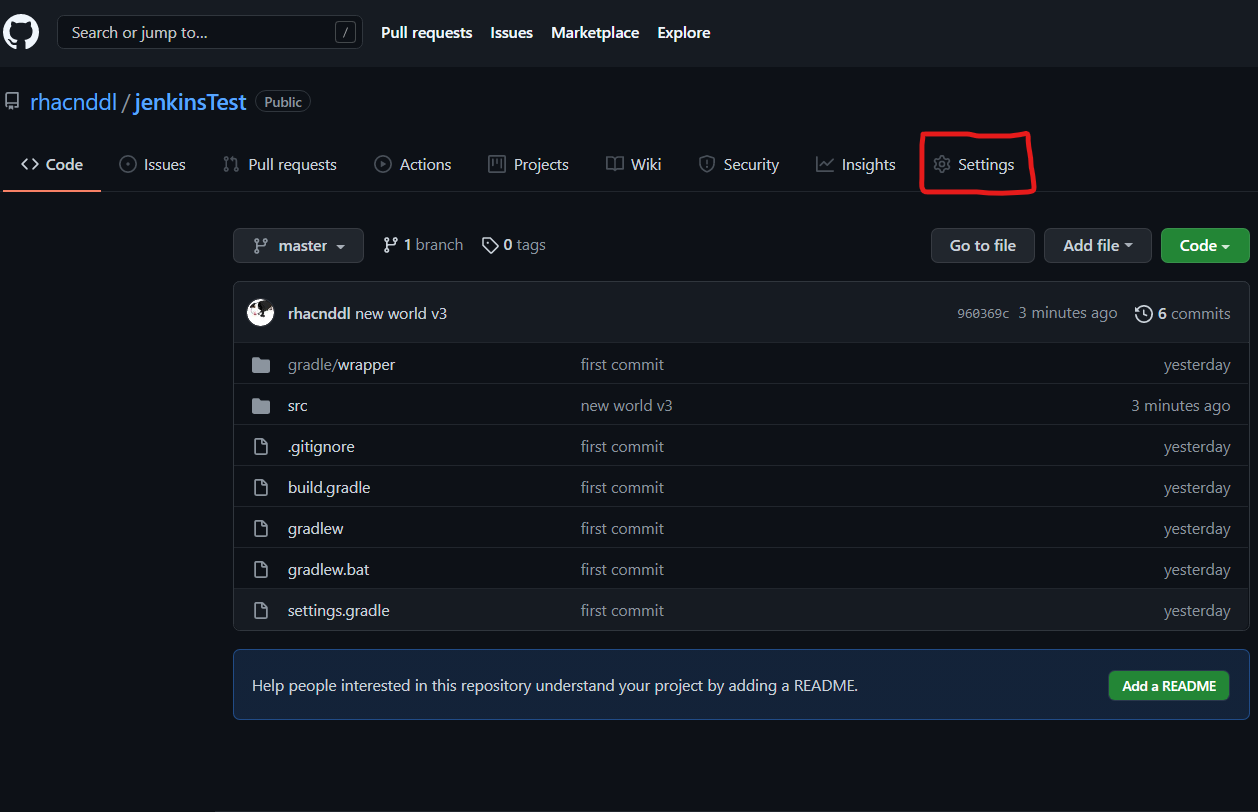Screen dimensions: 1258x812
Task: Open the gradlew file
Action: pyautogui.click(x=316, y=529)
